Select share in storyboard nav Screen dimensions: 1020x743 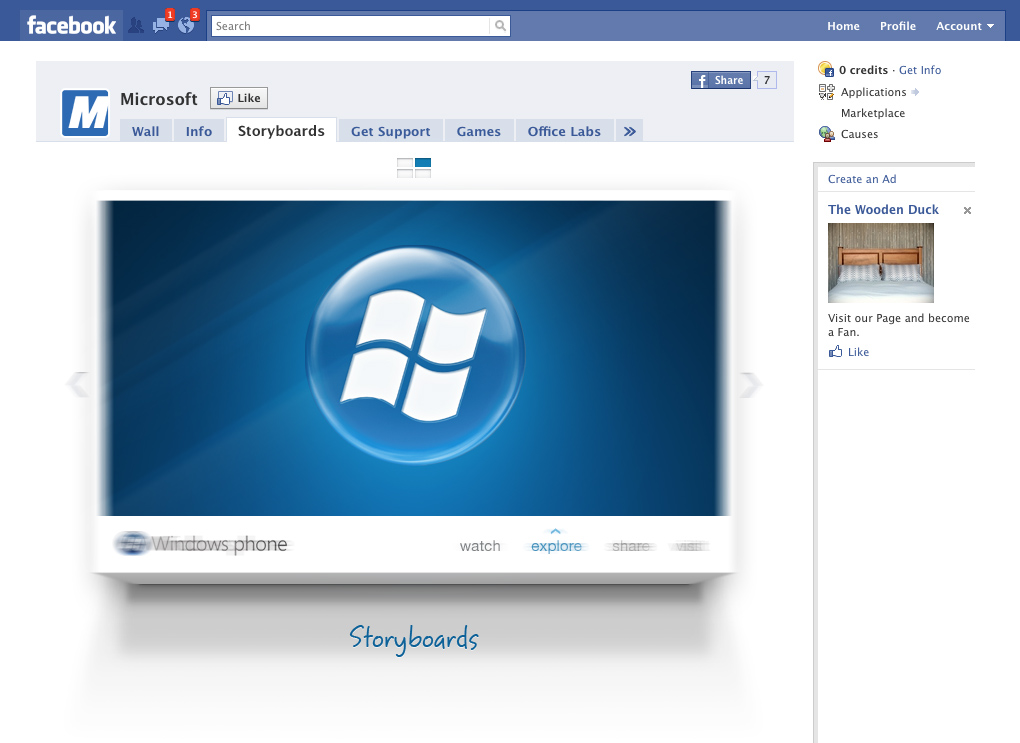[x=630, y=546]
